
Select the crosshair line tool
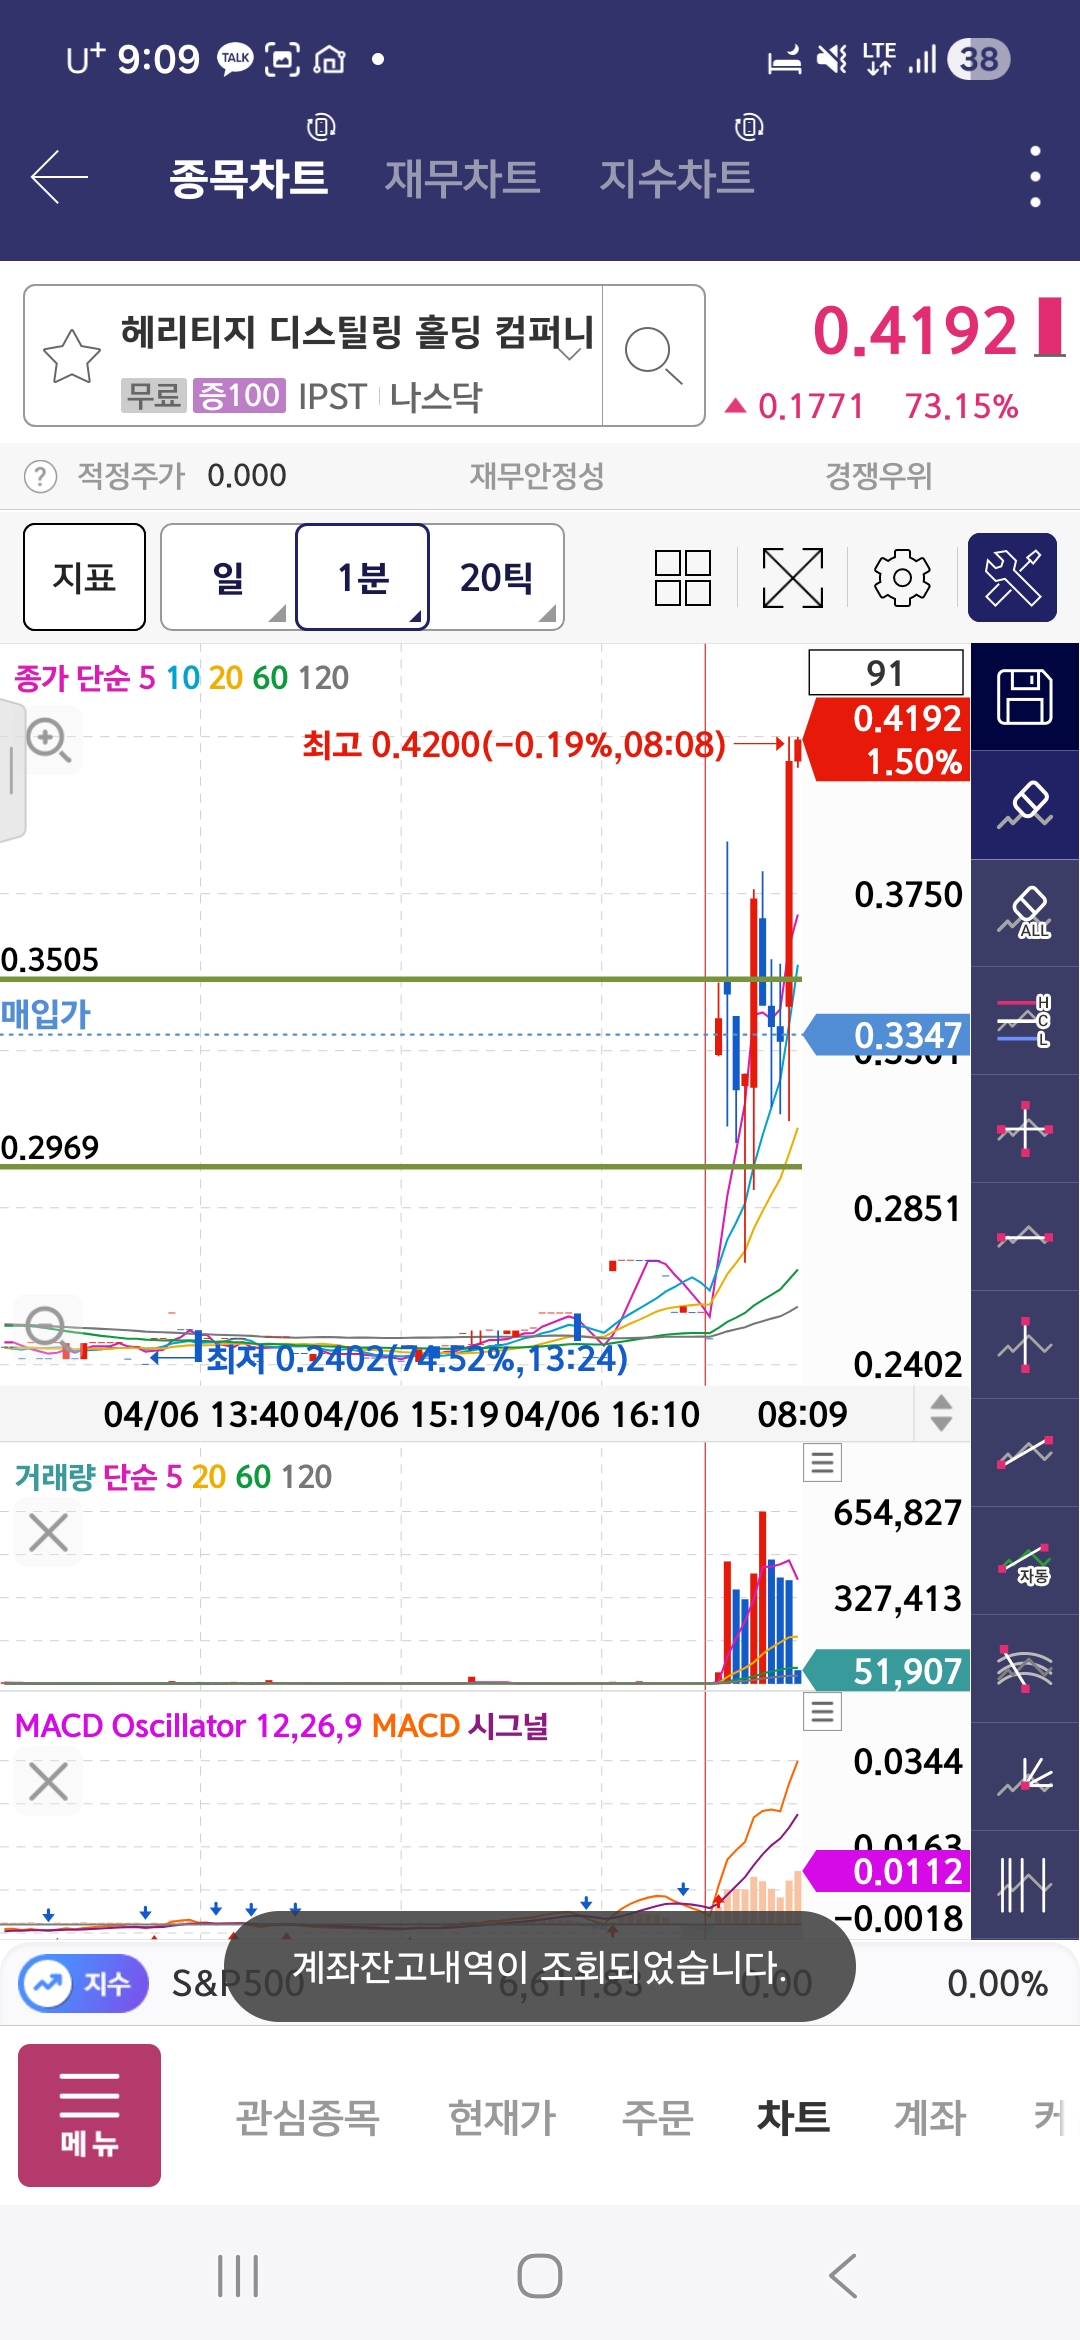coord(1025,1129)
